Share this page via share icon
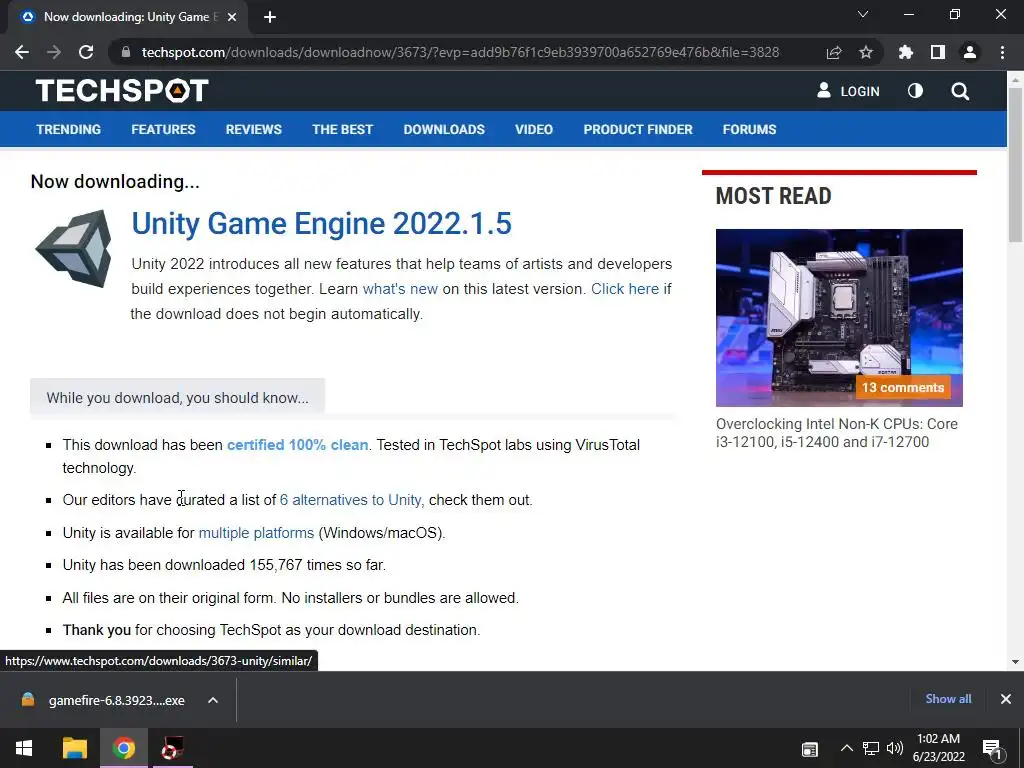Image resolution: width=1024 pixels, height=768 pixels. [834, 52]
